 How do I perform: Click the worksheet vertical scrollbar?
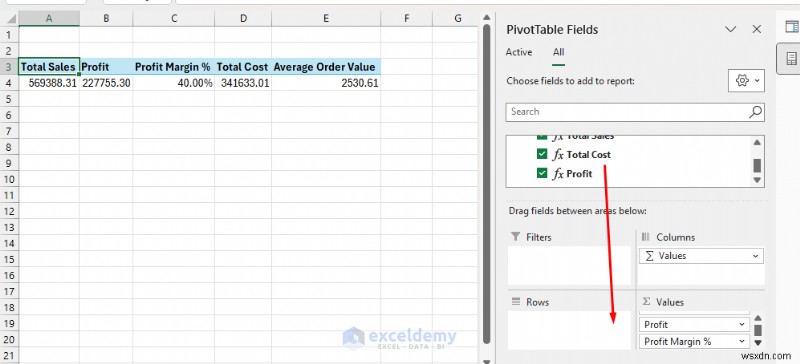486,184
